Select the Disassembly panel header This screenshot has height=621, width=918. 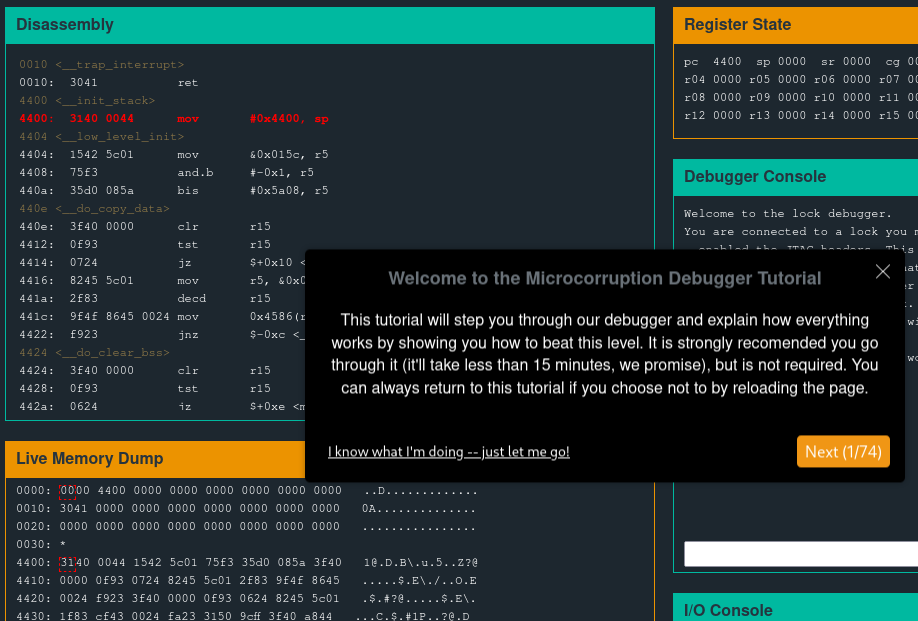pos(65,25)
